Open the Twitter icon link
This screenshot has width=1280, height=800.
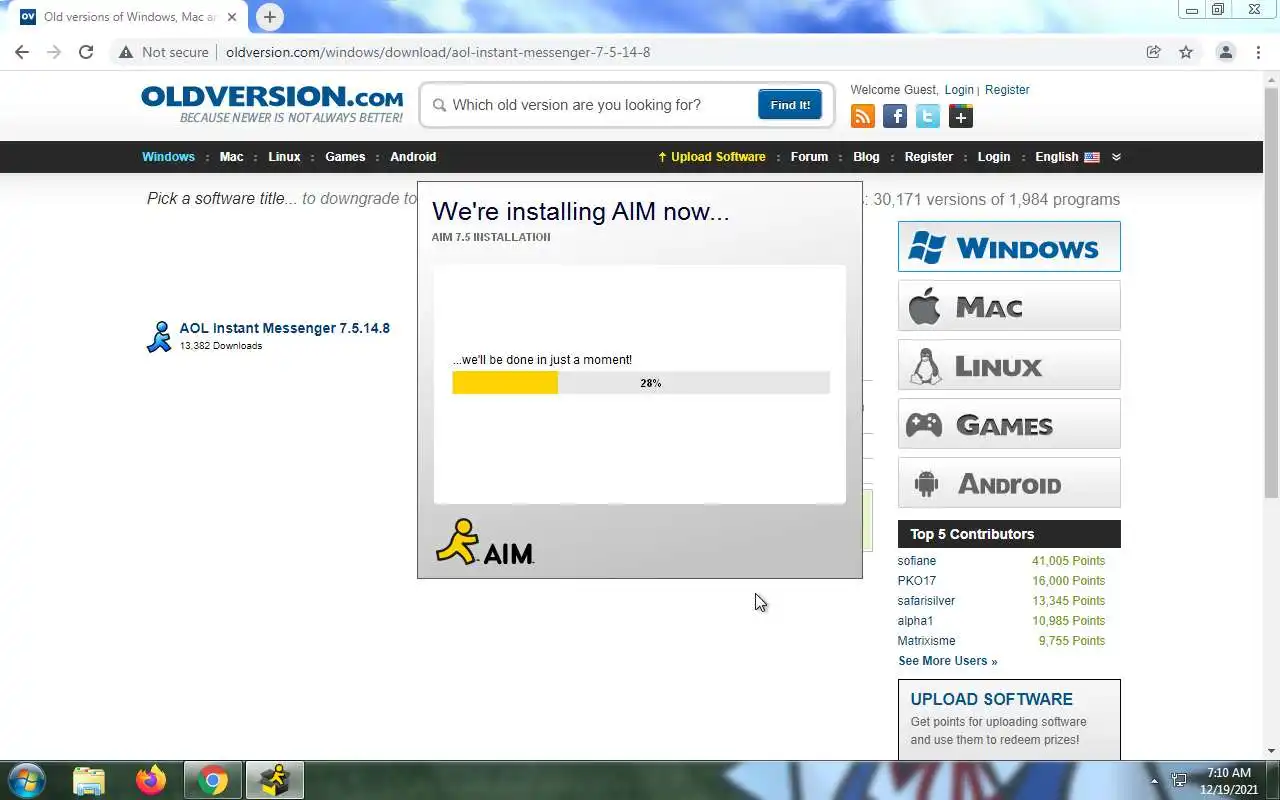point(928,116)
